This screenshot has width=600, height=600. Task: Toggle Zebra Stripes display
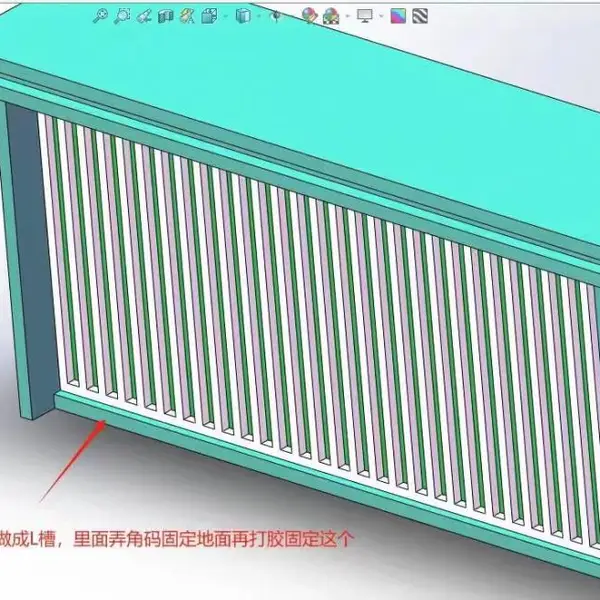click(420, 16)
